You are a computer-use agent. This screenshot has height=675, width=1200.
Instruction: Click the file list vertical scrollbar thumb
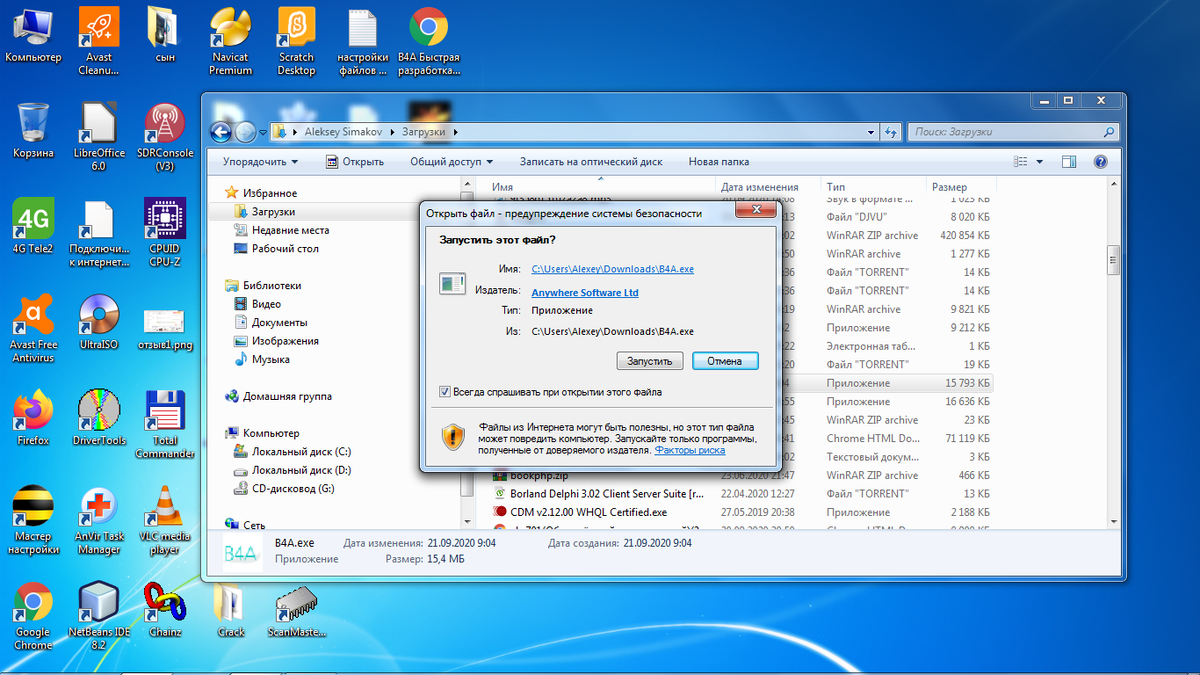point(1112,260)
